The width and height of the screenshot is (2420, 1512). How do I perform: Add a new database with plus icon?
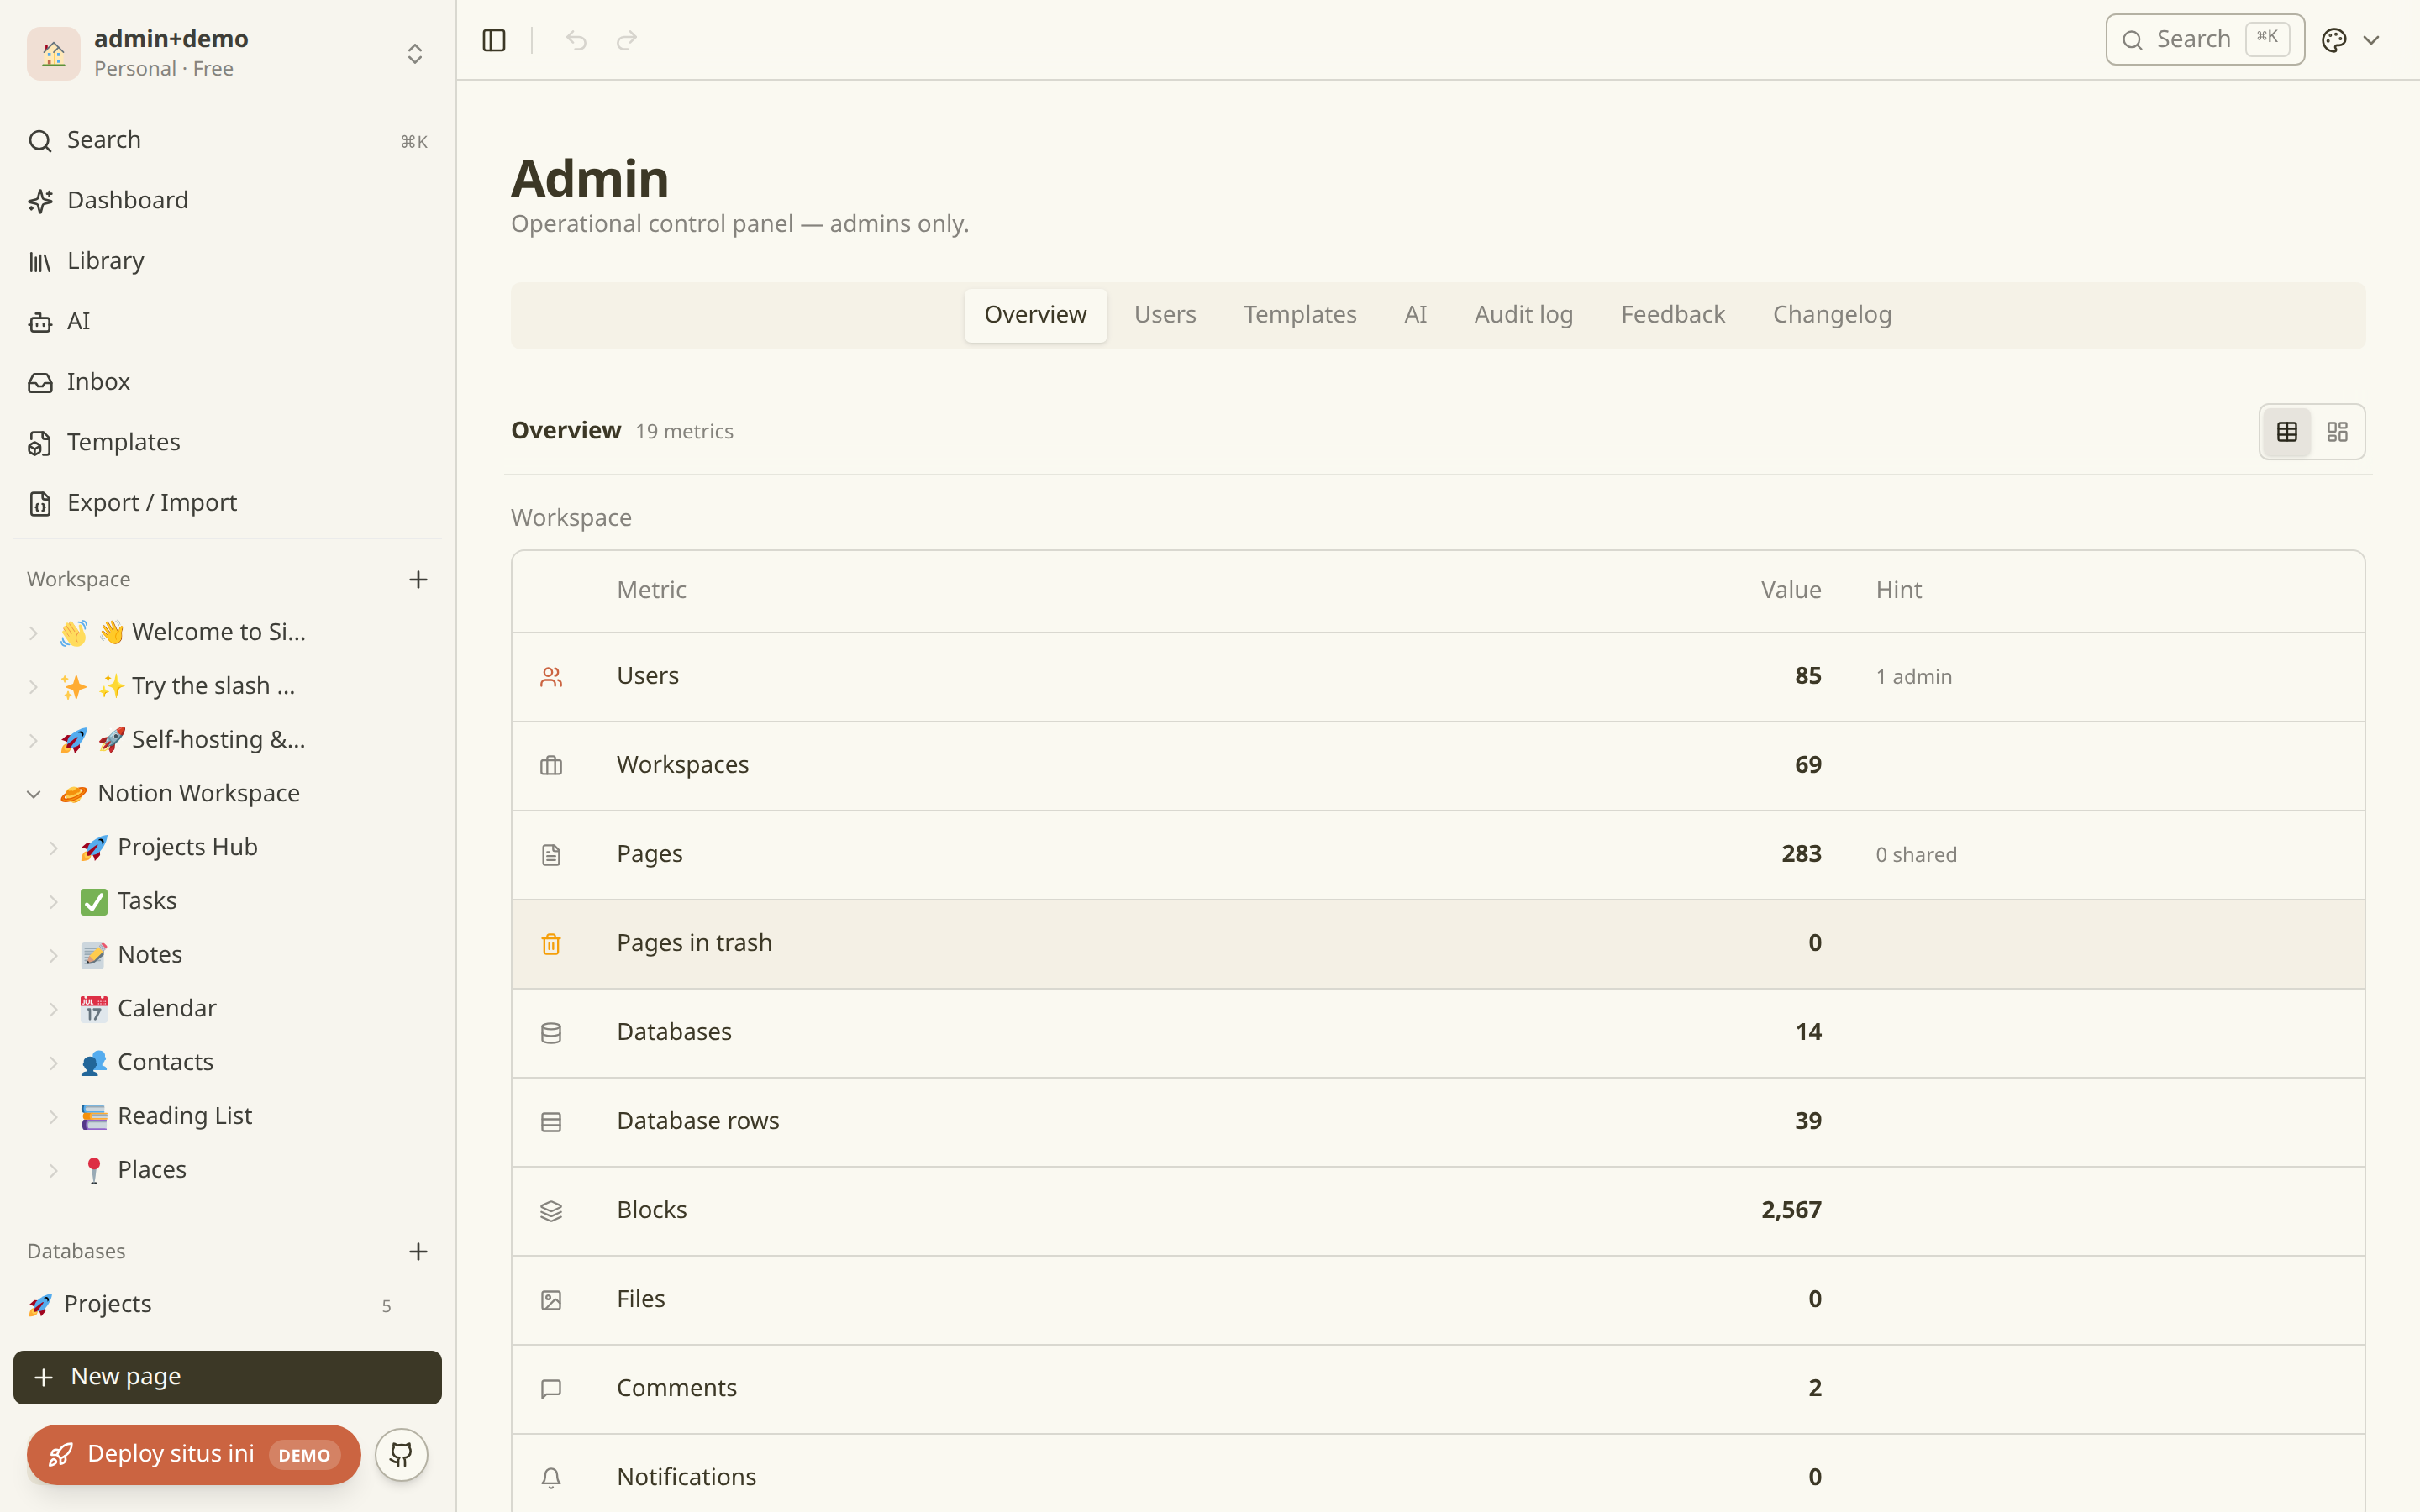(418, 1251)
